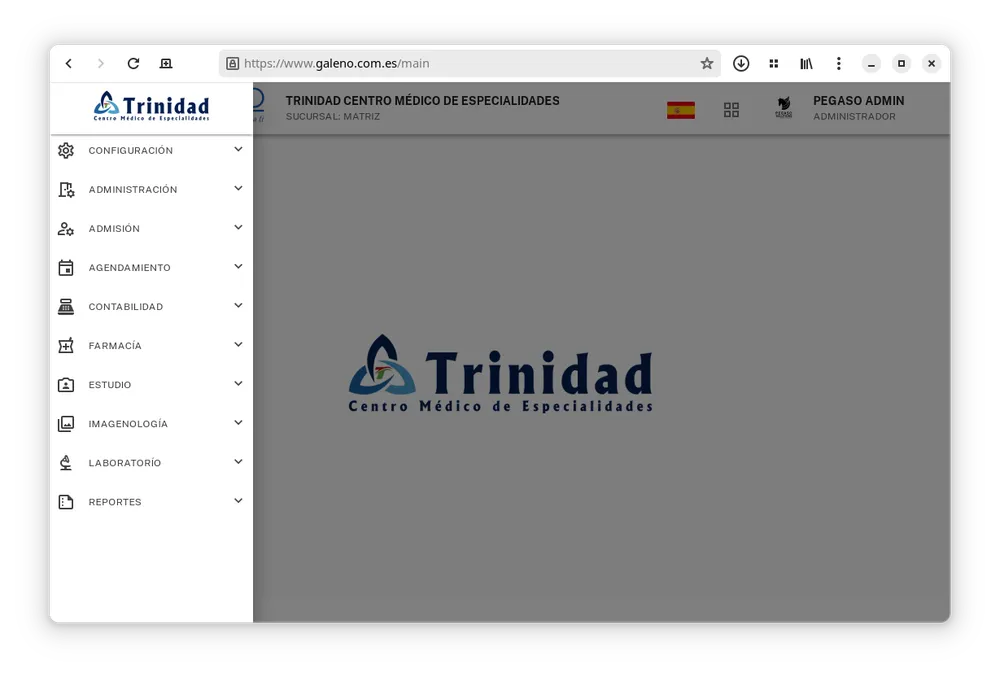Expand the Reportes chevron
This screenshot has width=1000, height=677.
[238, 500]
